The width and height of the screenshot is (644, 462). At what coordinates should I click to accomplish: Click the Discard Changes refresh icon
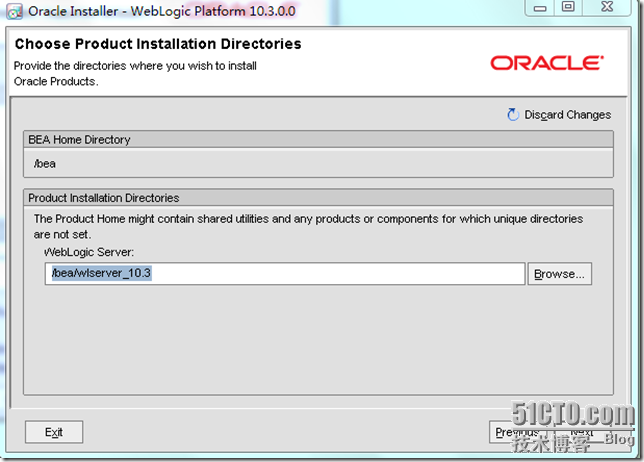[x=513, y=115]
